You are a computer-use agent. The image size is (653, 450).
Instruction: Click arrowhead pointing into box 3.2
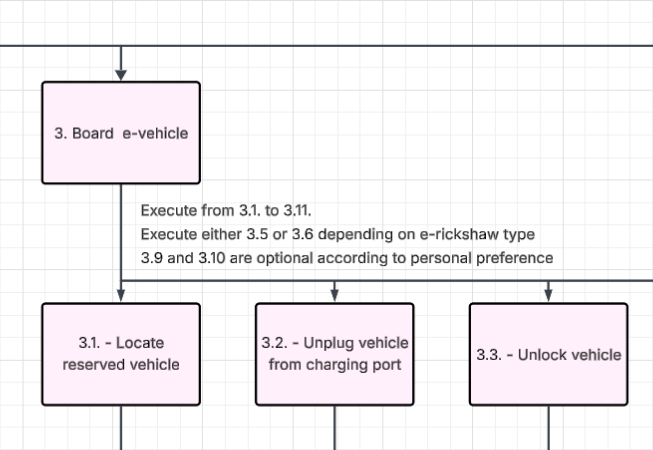(x=335, y=295)
